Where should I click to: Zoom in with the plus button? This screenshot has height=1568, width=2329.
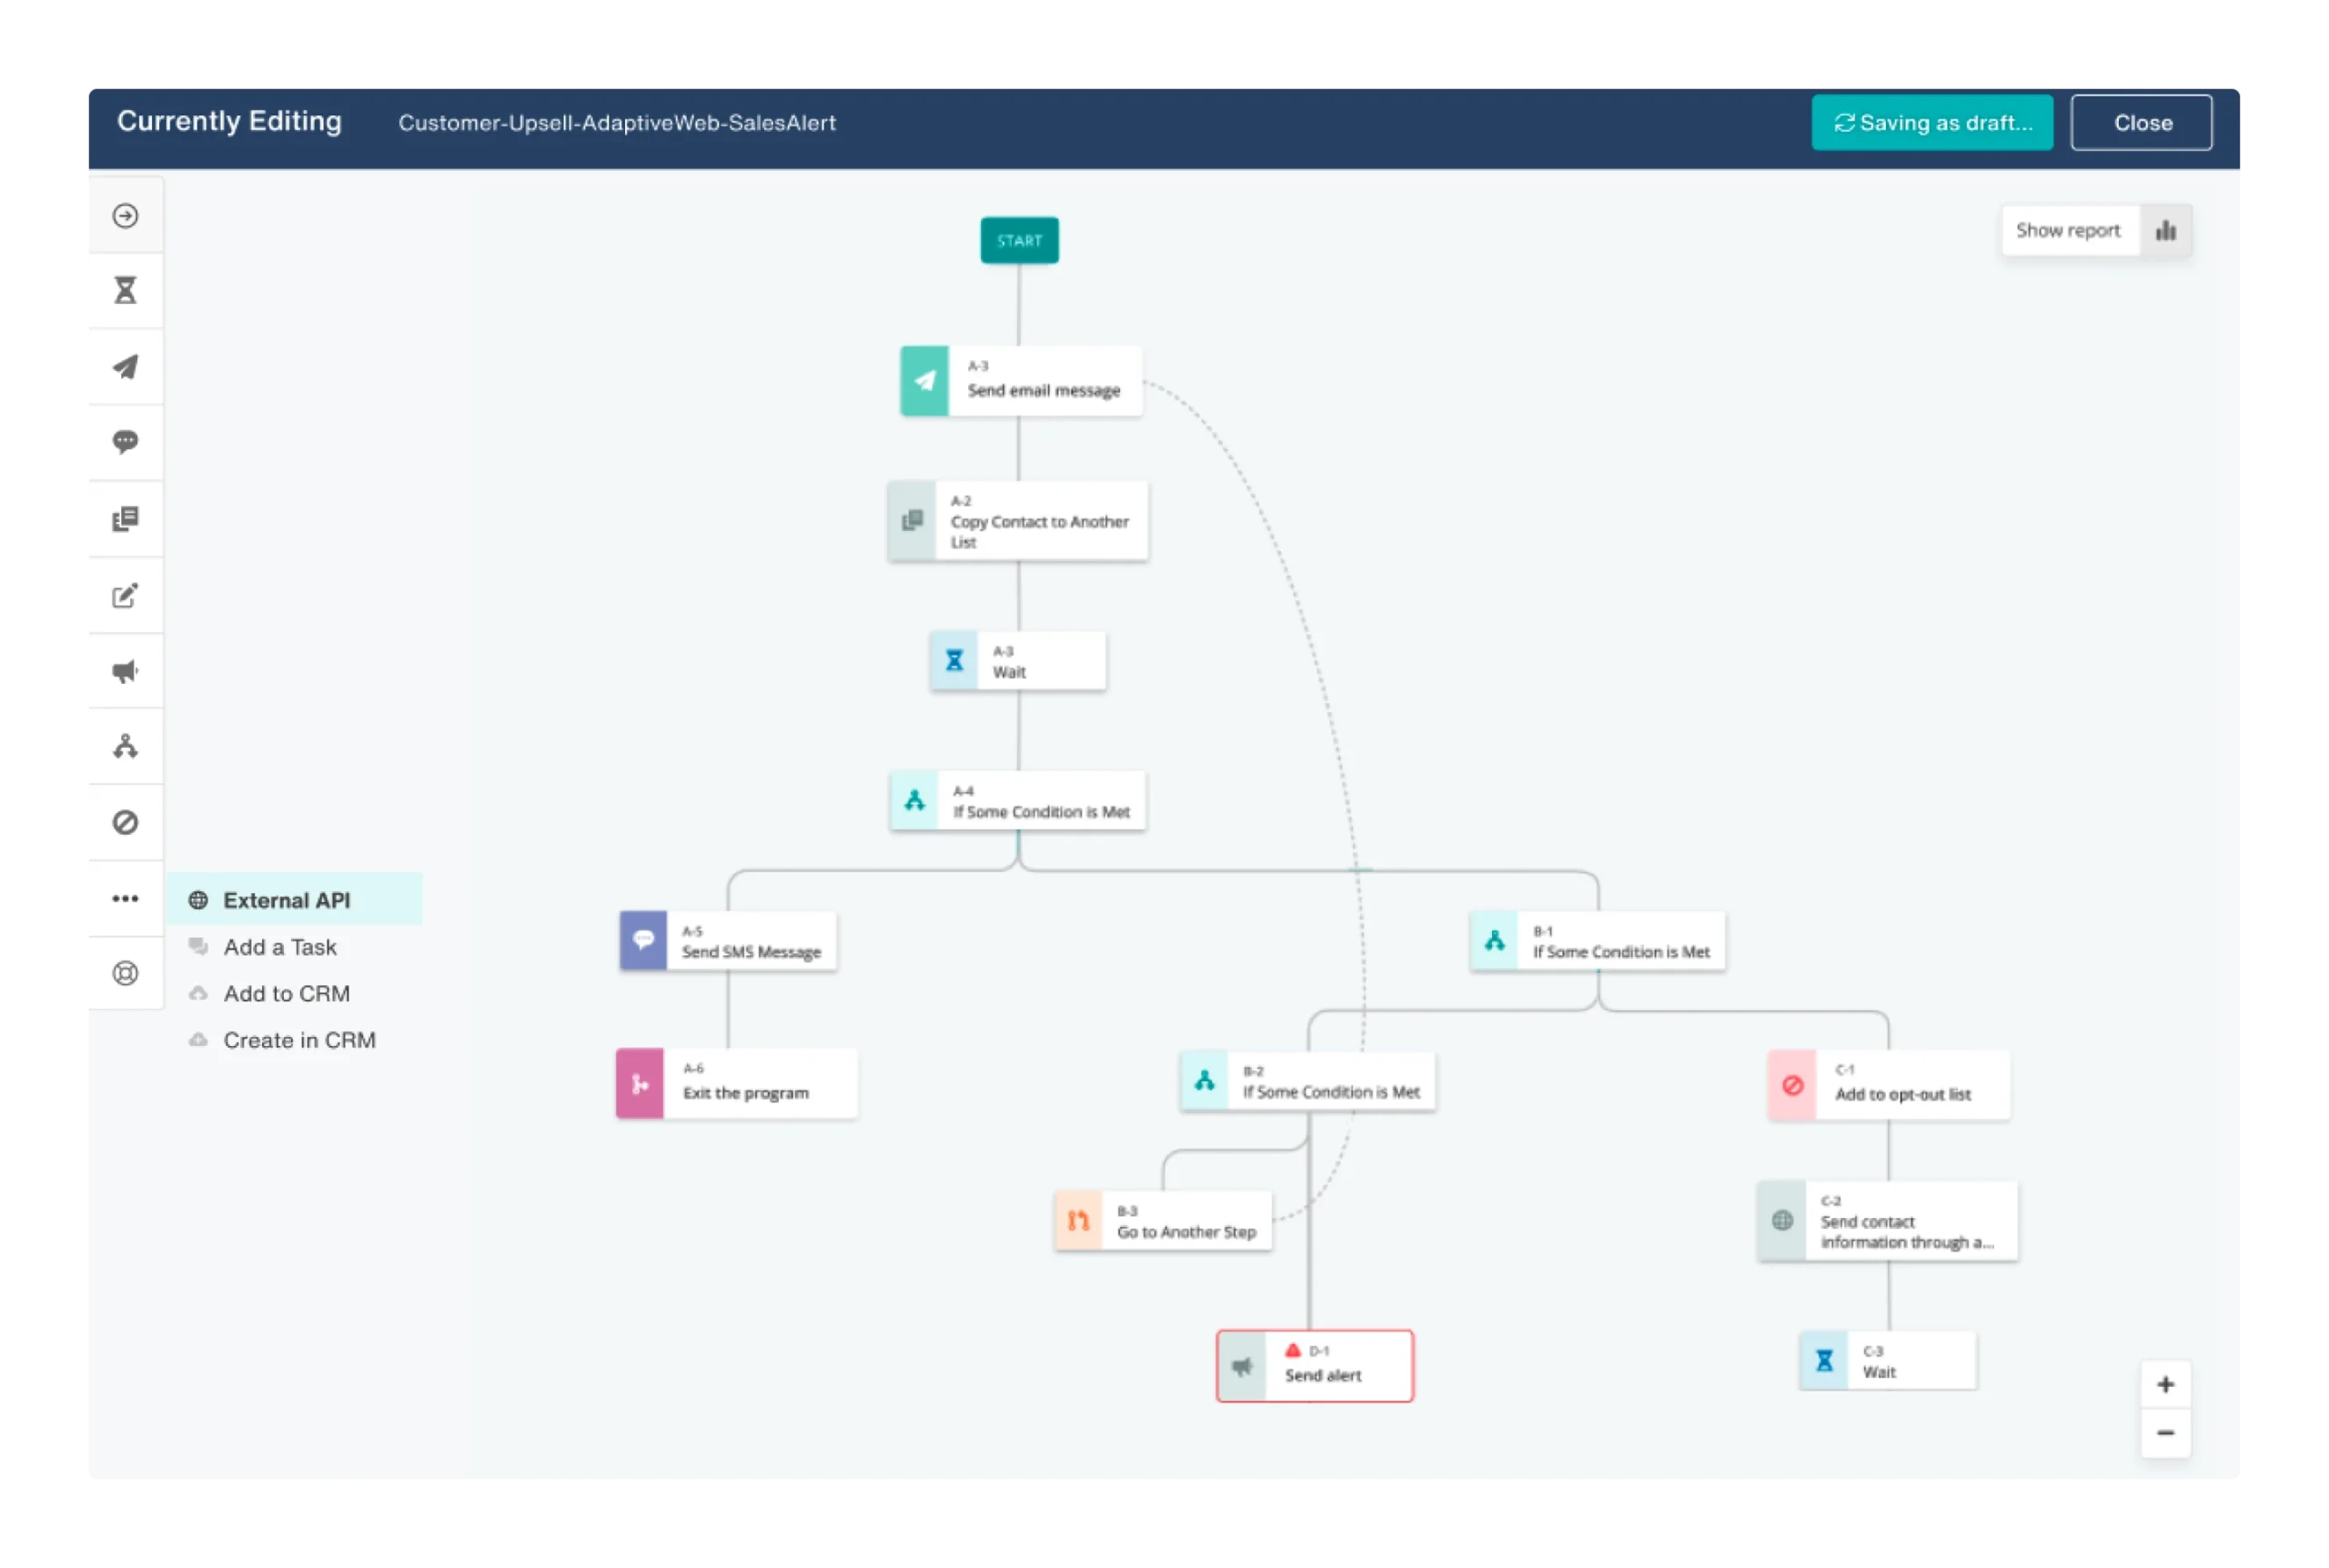2165,1385
